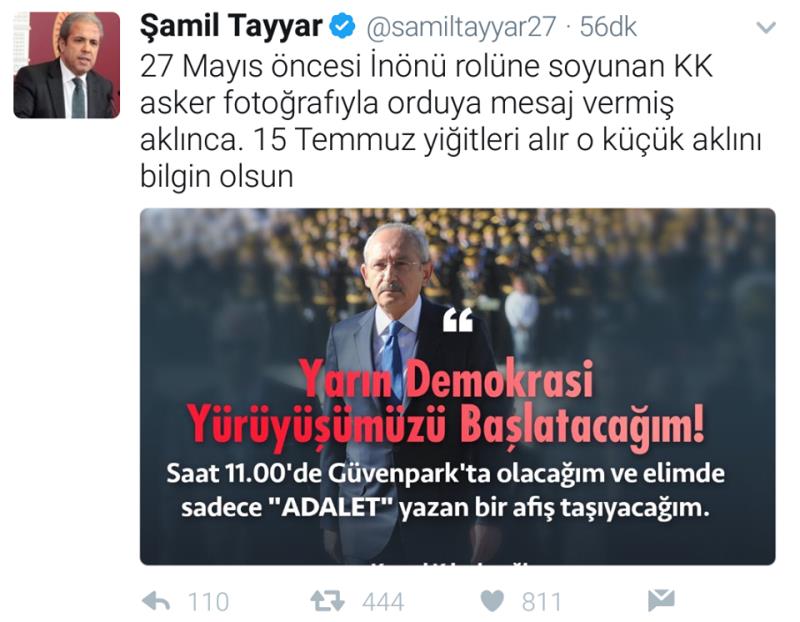Show the 444 retweets count
This screenshot has height=622, width=800.
(x=383, y=602)
